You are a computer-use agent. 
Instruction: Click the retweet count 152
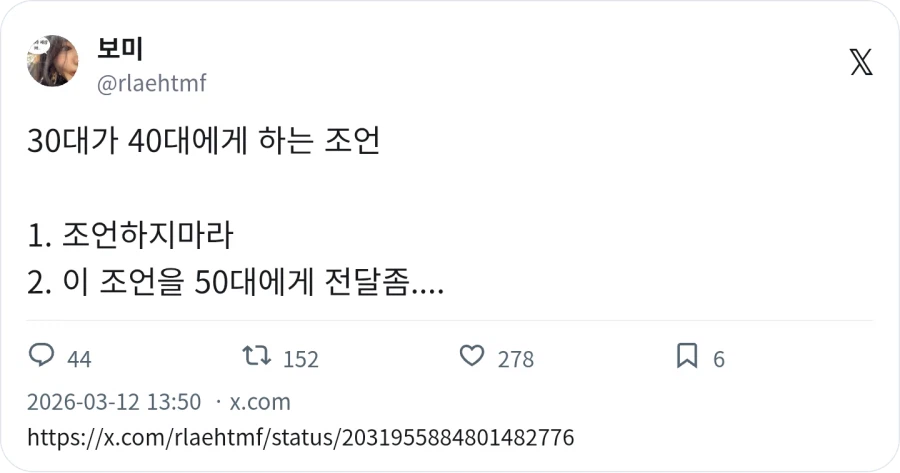[x=300, y=359]
